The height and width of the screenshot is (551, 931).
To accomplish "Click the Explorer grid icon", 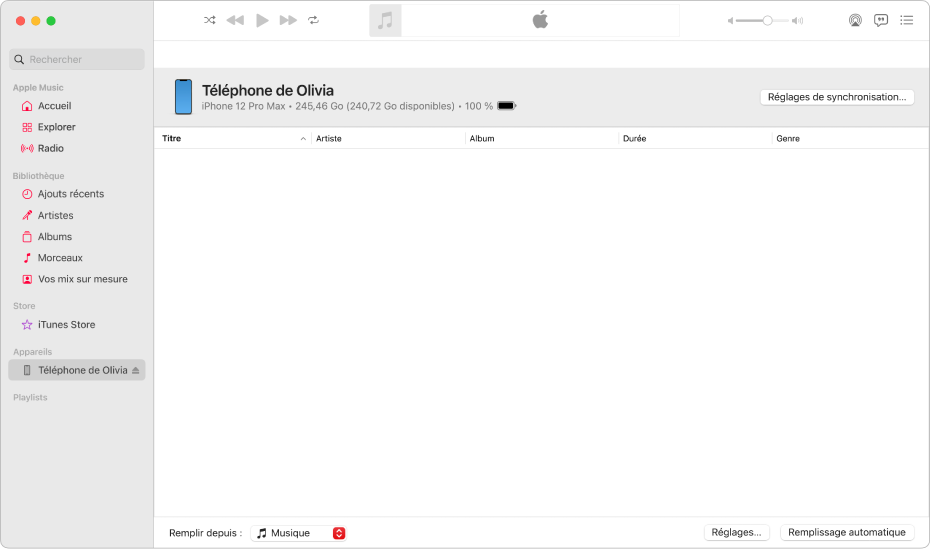I will [27, 127].
